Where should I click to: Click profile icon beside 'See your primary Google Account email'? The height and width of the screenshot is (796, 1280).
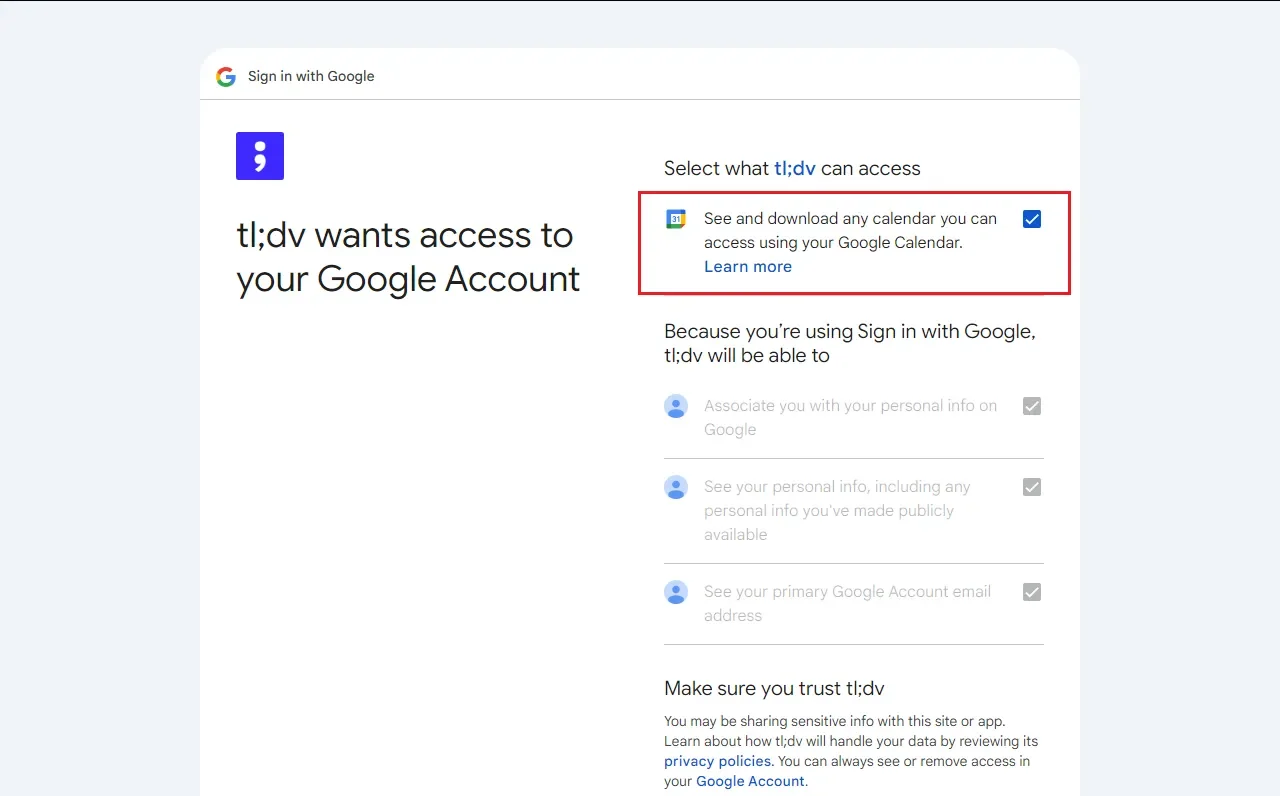click(676, 592)
